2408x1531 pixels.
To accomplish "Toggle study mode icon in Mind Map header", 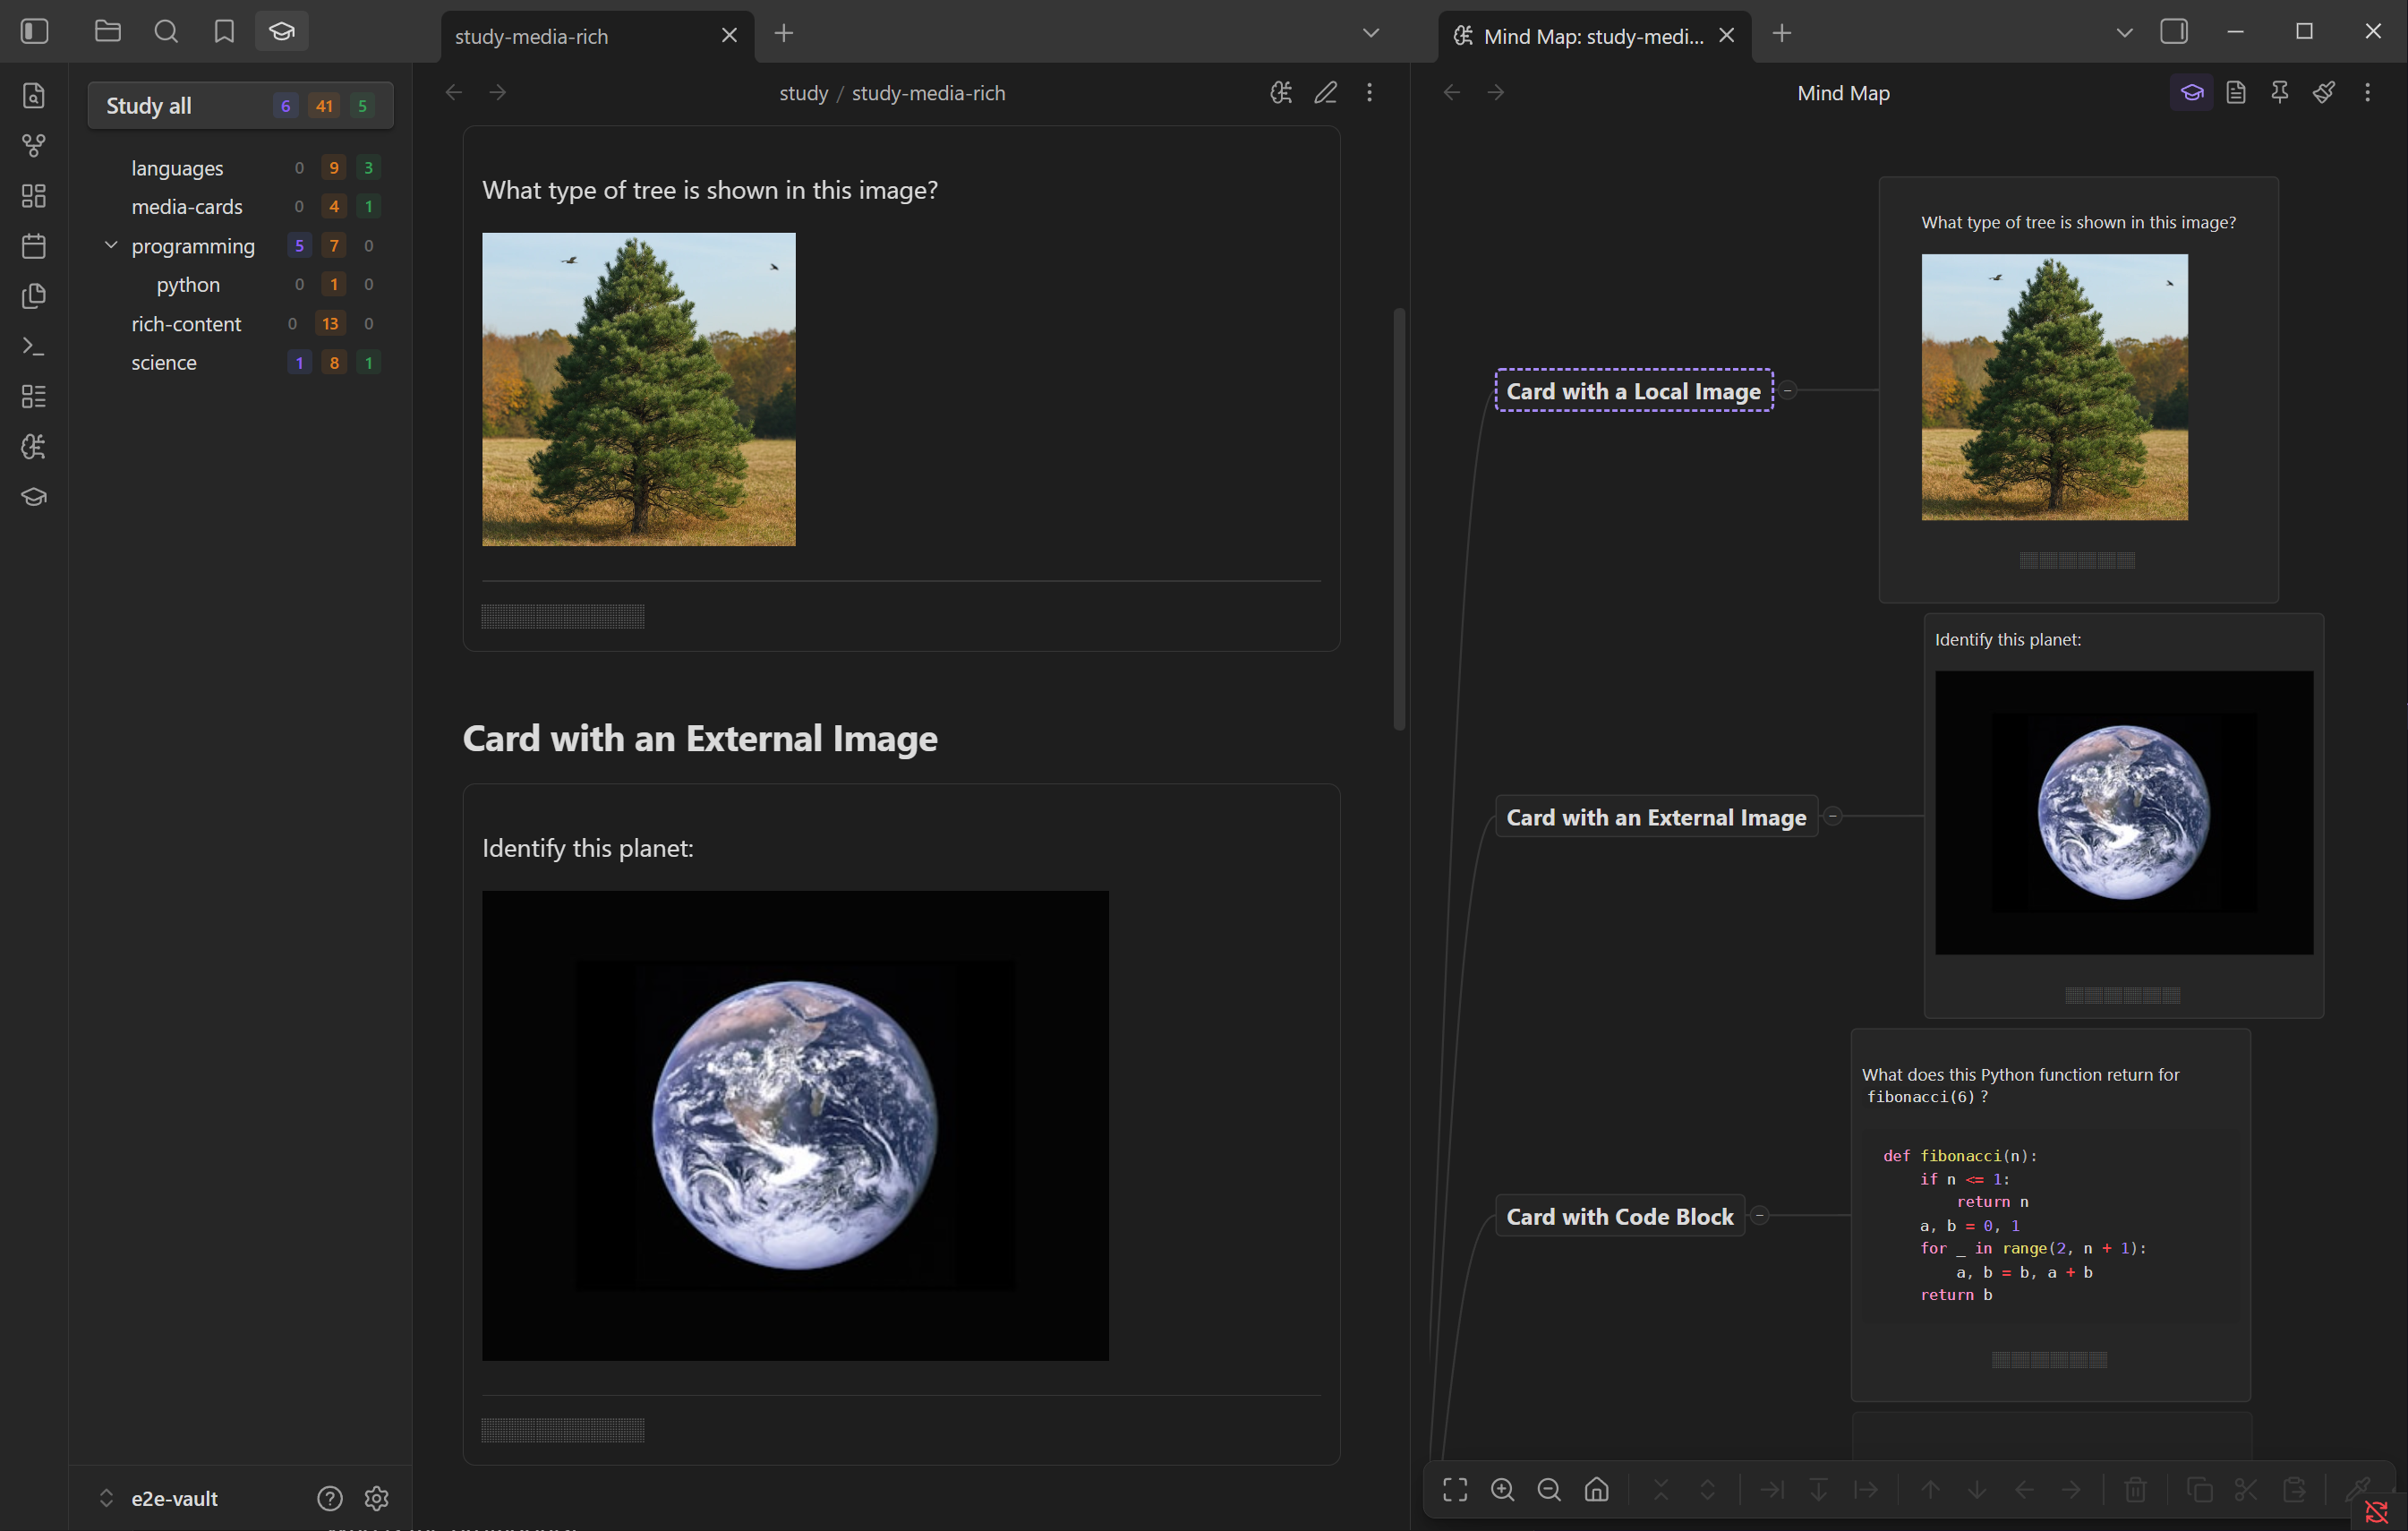I will pyautogui.click(x=2191, y=93).
